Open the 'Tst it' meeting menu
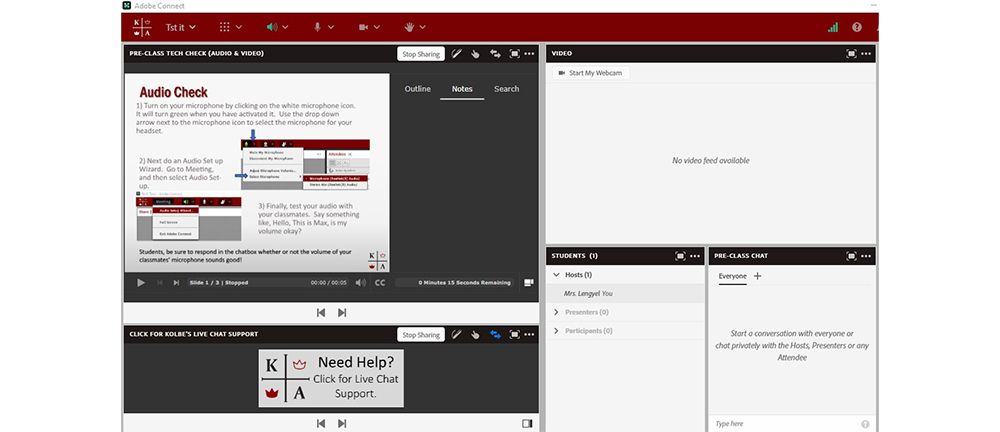Screen dimensions: 1000x432 [180, 27]
